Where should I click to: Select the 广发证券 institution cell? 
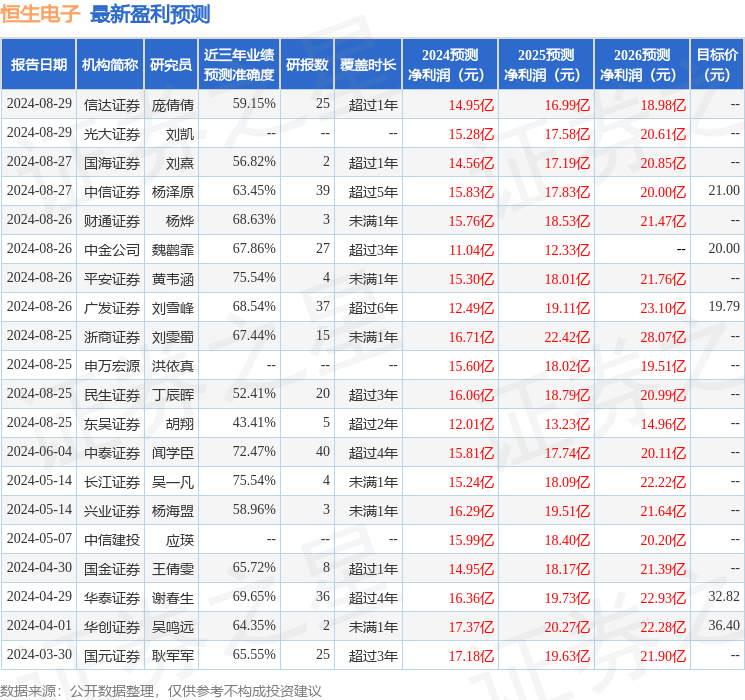(x=112, y=308)
